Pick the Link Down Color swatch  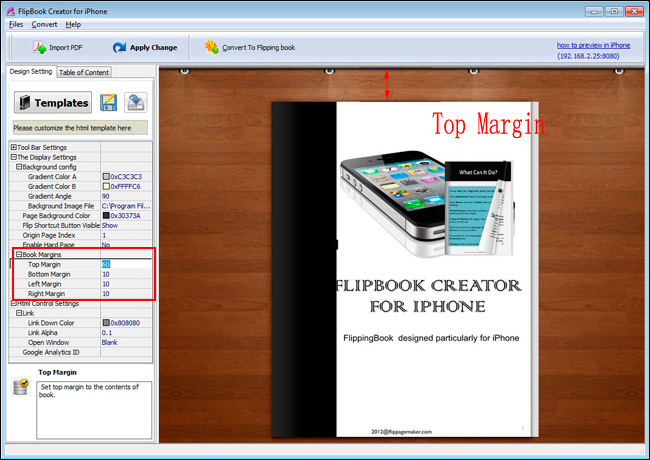(x=106, y=323)
